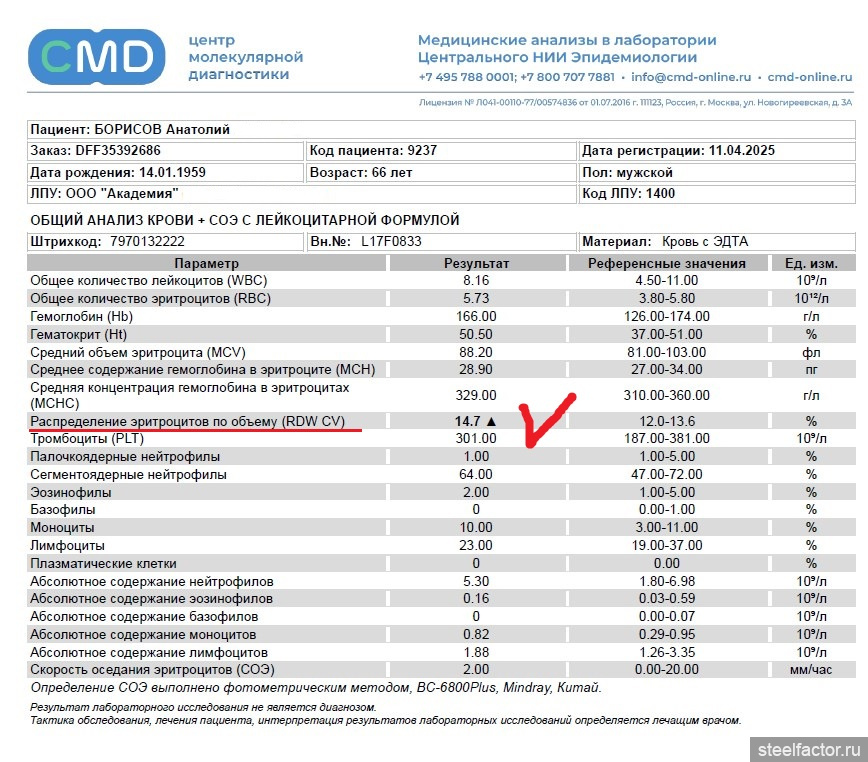Click the title "ОБЩИЙ АНАЛИЗ КРОВИ + СОЭ"
This screenshot has height=762, width=868.
pos(245,220)
